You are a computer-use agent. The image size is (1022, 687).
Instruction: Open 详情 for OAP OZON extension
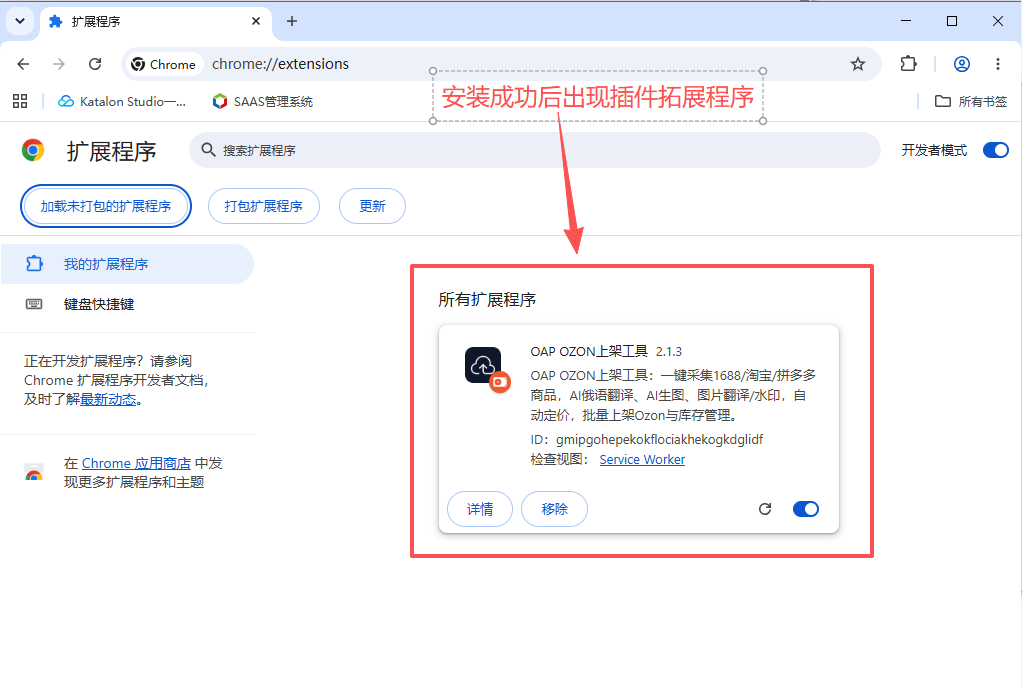(480, 509)
